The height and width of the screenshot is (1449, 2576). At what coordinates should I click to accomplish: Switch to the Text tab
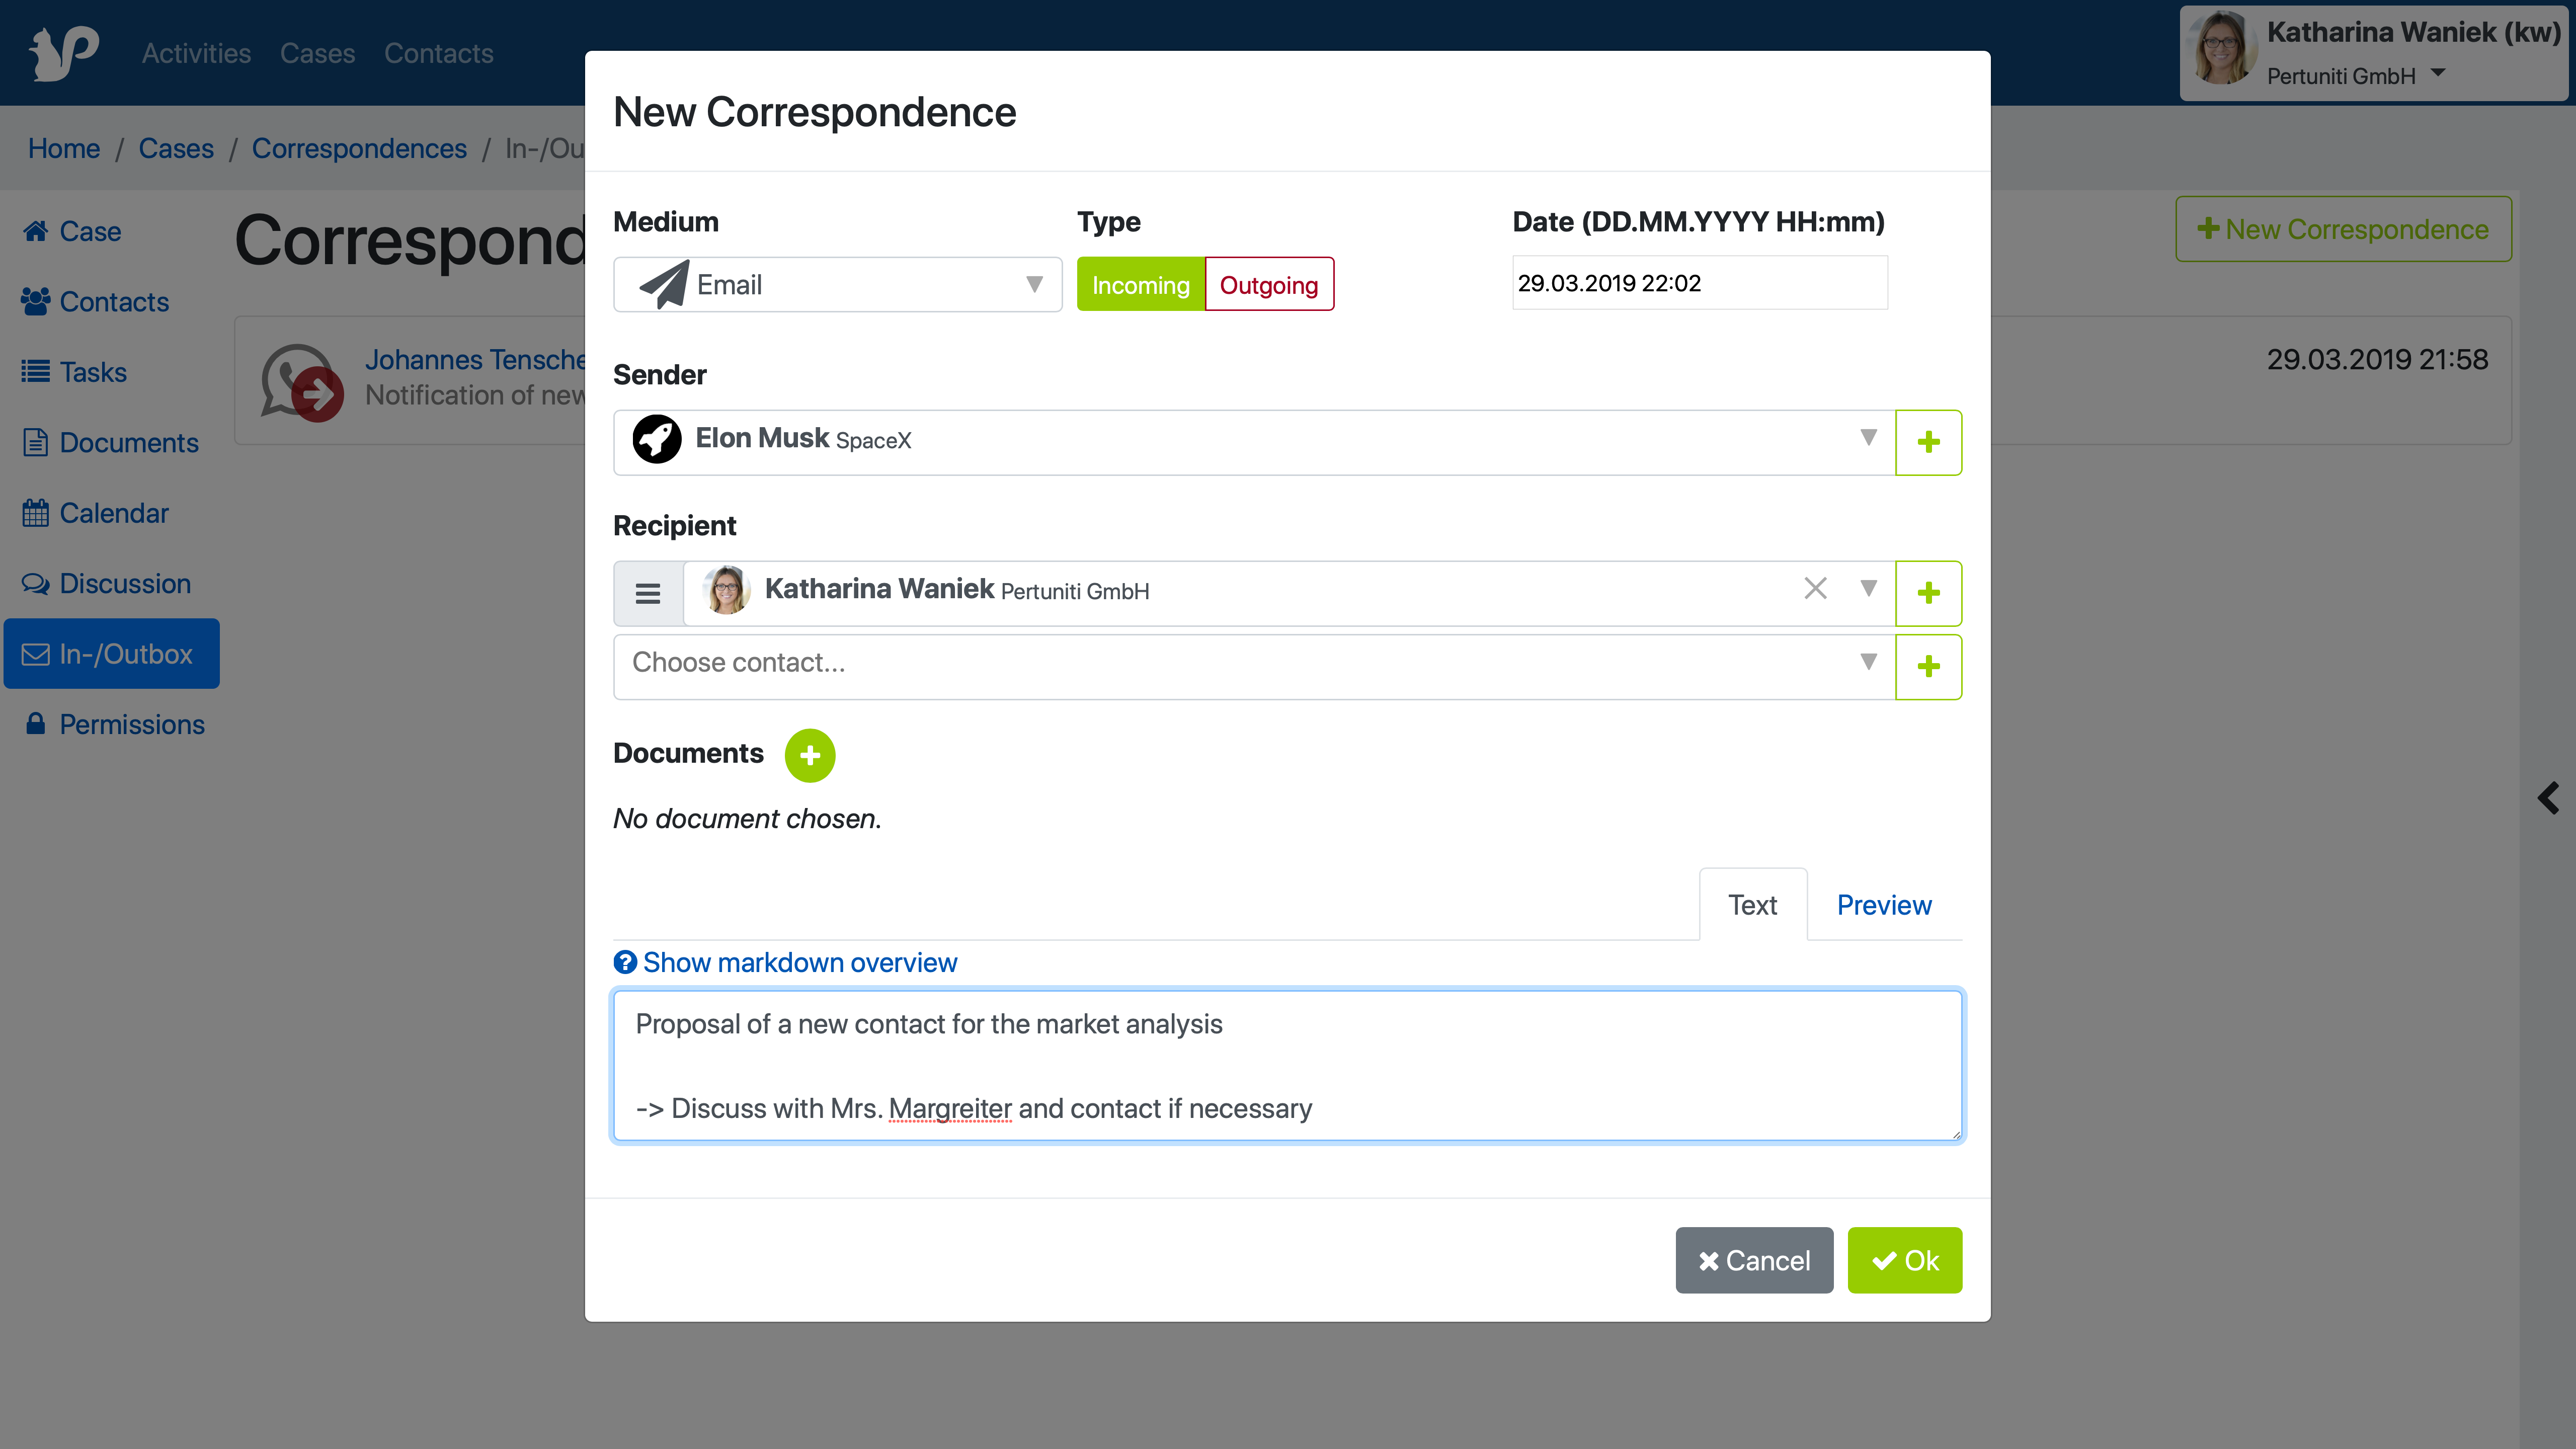coord(1751,904)
